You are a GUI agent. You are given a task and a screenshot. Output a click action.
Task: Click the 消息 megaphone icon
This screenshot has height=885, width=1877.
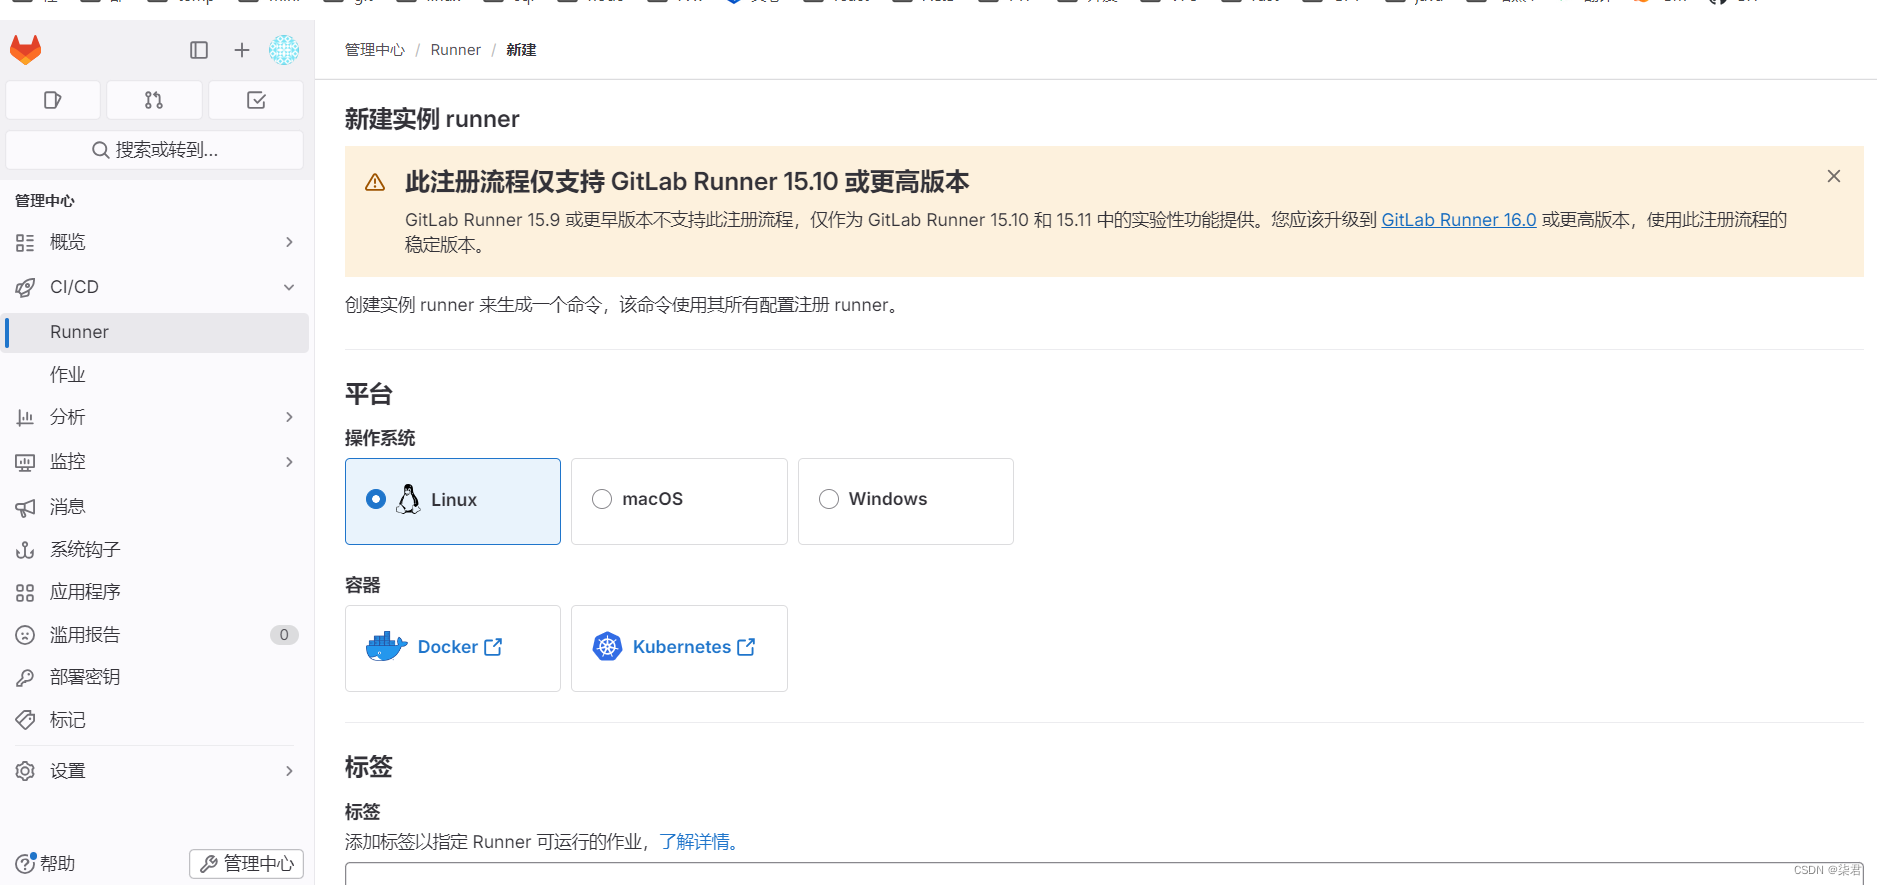25,508
